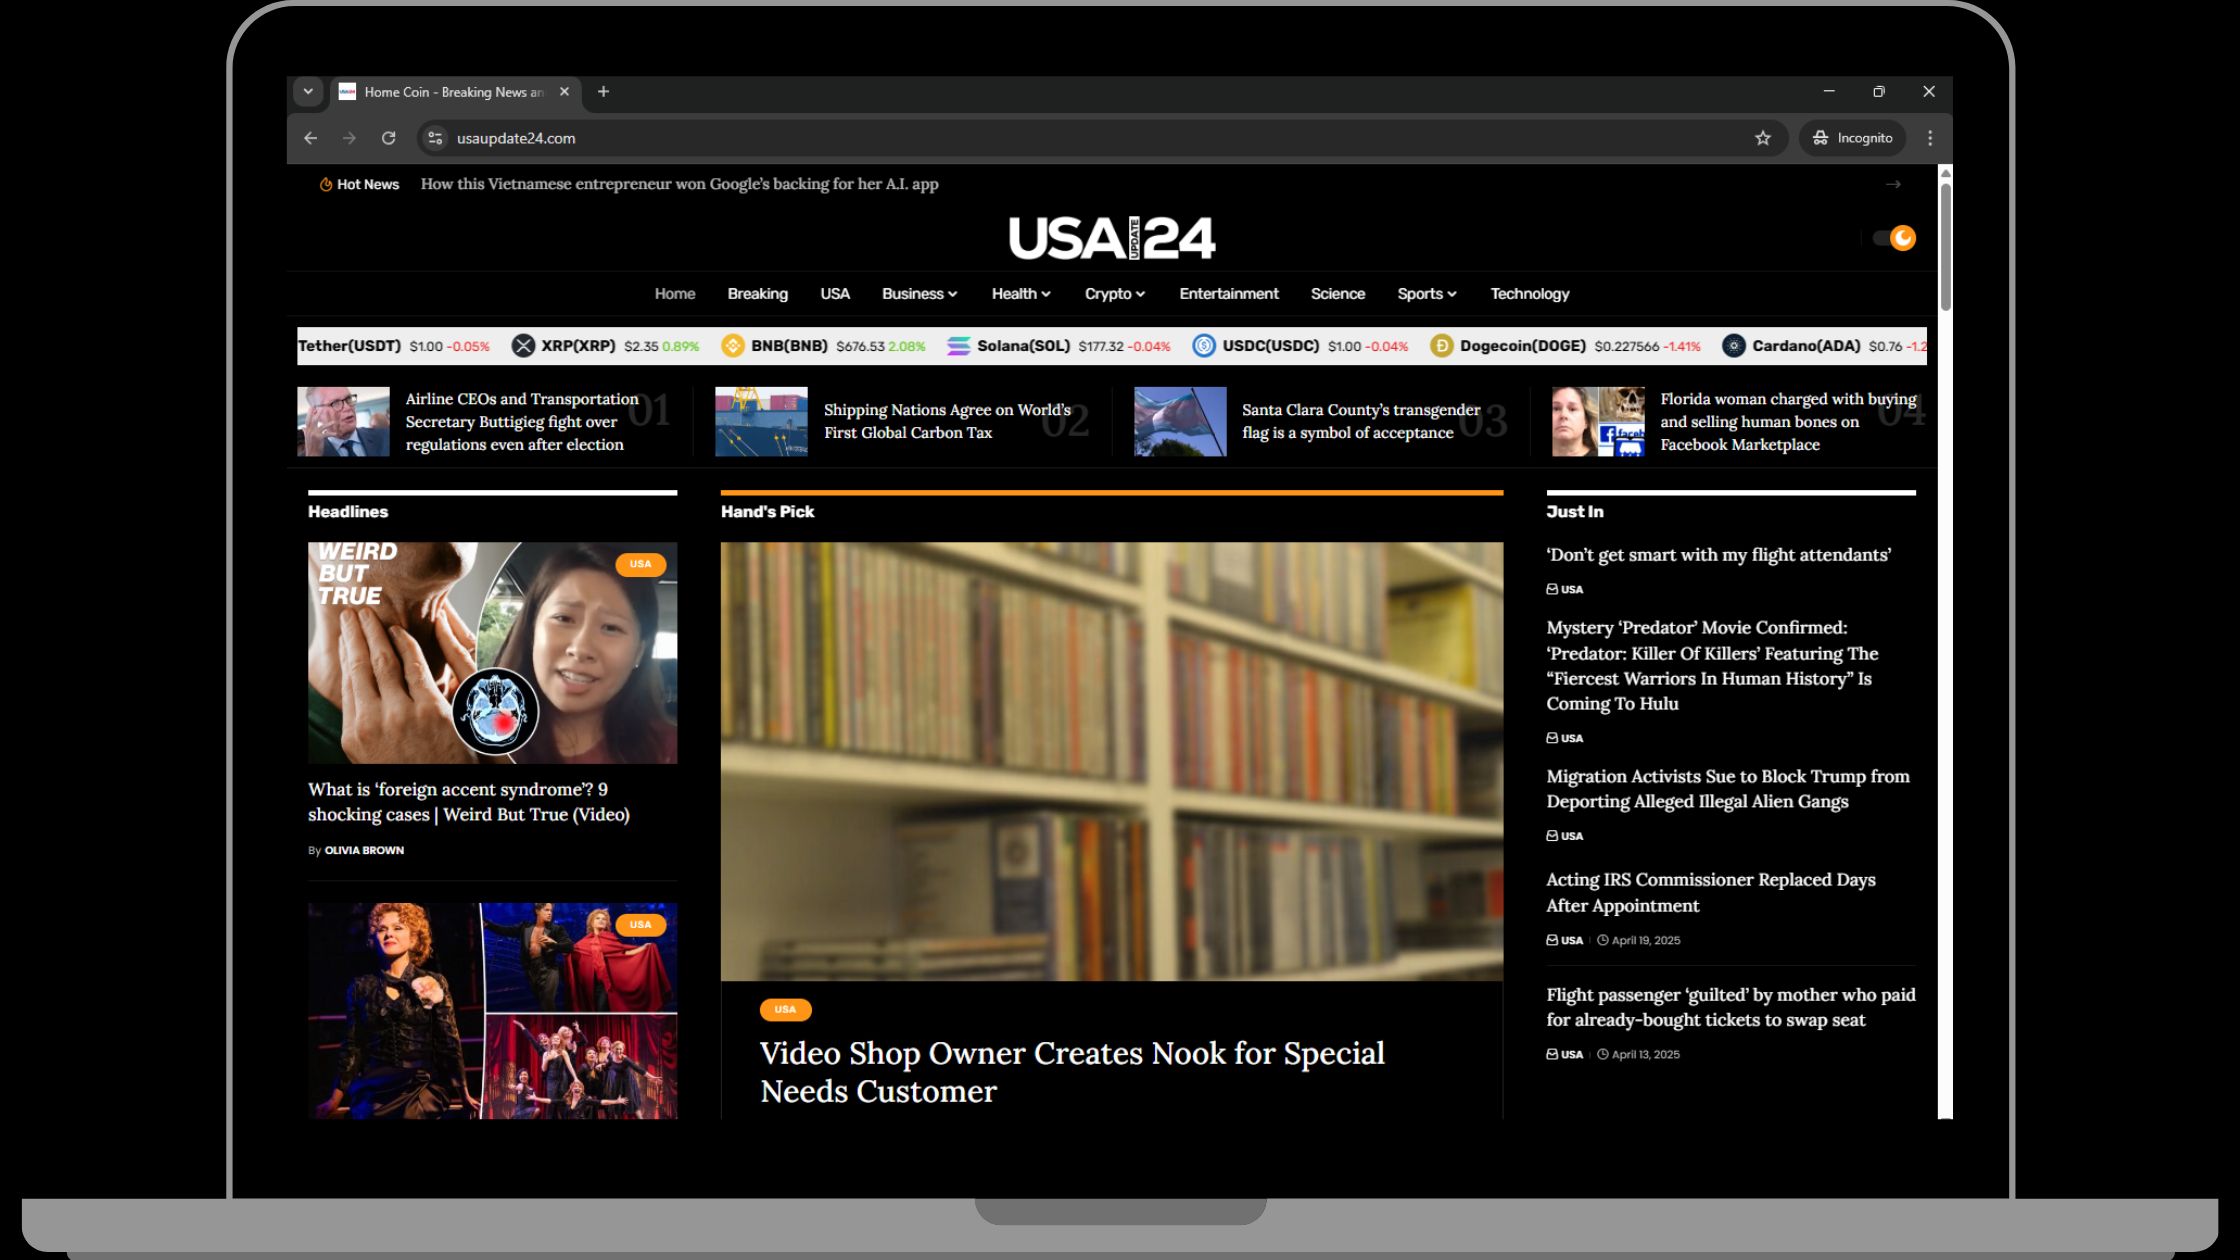The height and width of the screenshot is (1260, 2240).
Task: Open the tab search dropdown arrow
Action: (308, 92)
